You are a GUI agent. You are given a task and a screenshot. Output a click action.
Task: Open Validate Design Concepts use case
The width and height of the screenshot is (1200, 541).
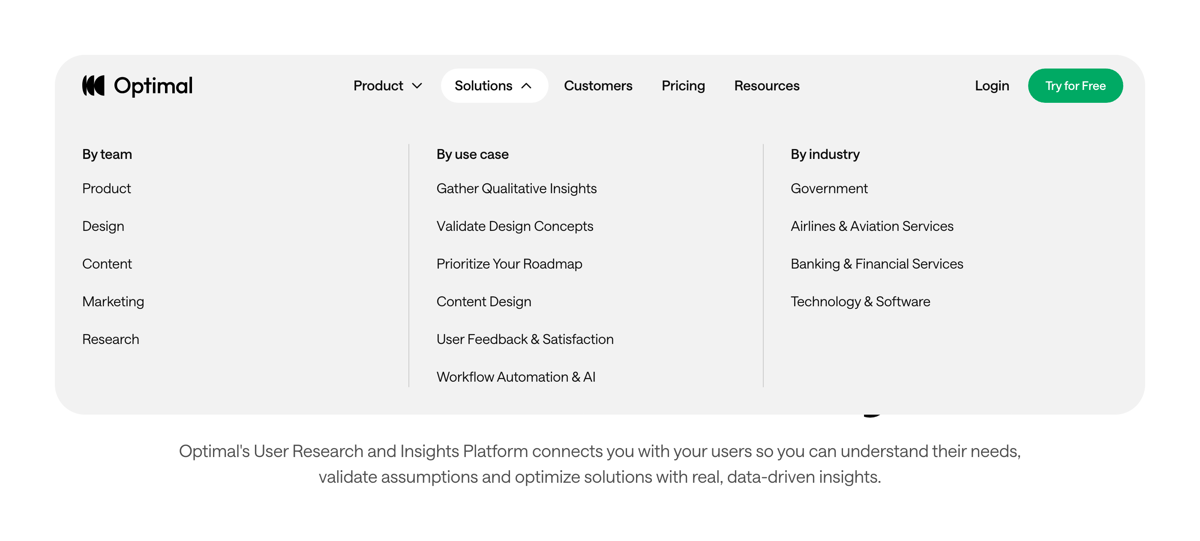514,227
